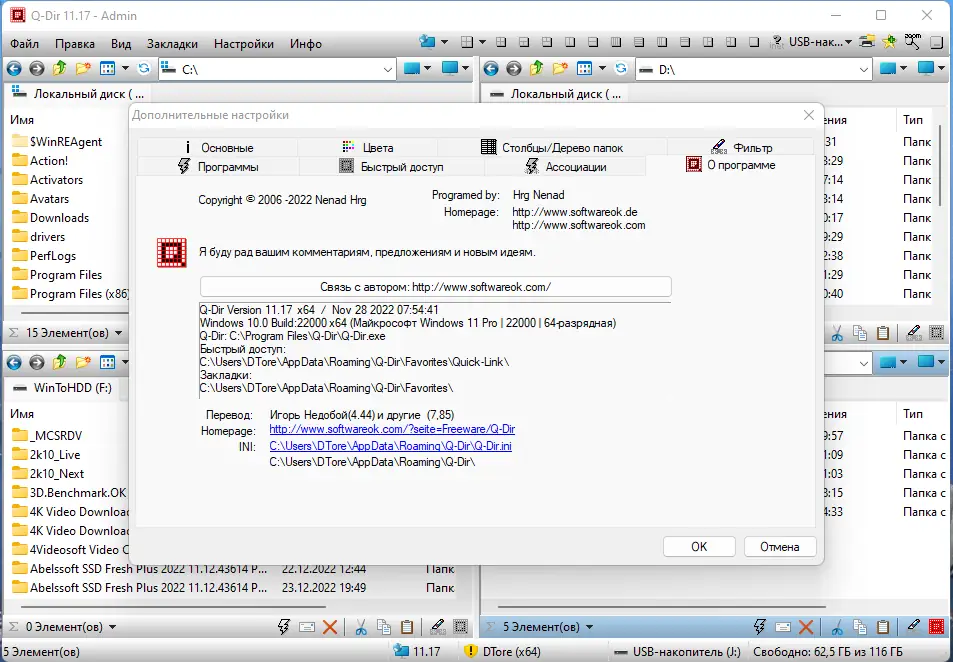Click delete red X beside 5 Элемент(ов)

[x=807, y=627]
